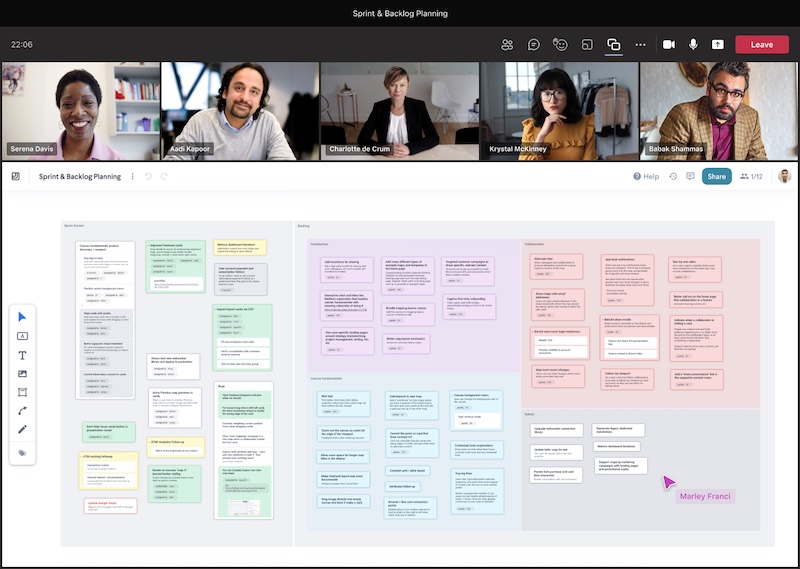Select the Better copy/paste mechanics card
Viewport: 800px width, 569px height.
[406, 343]
